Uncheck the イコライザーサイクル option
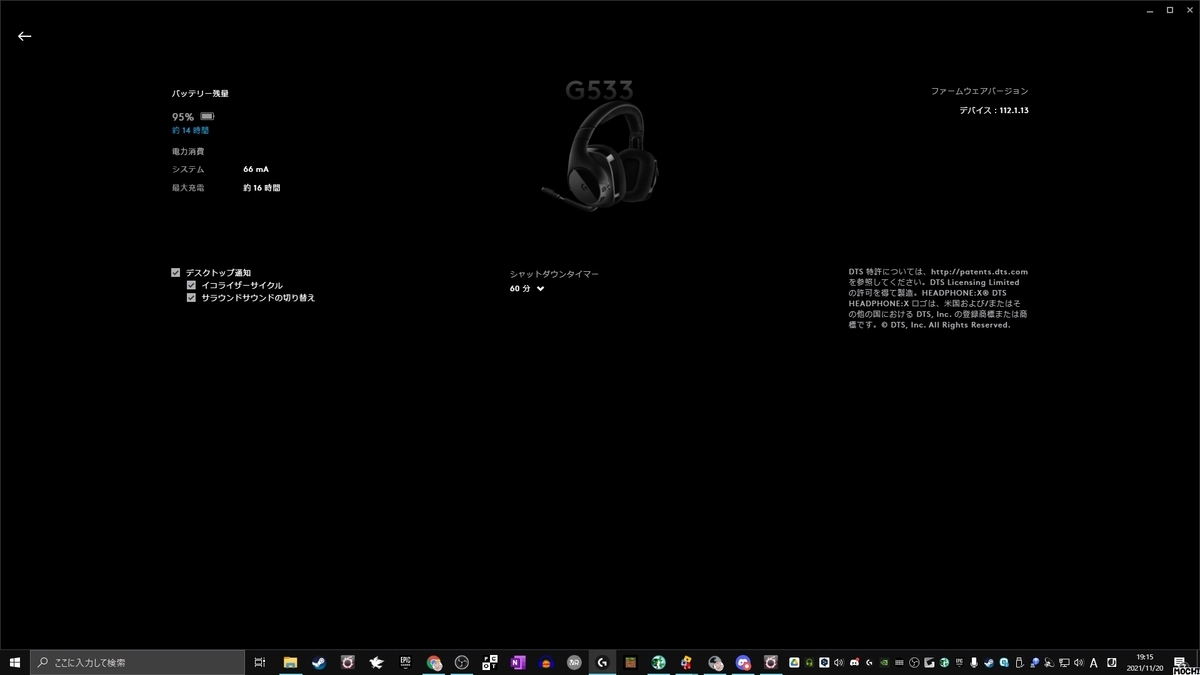1200x675 pixels. point(191,284)
